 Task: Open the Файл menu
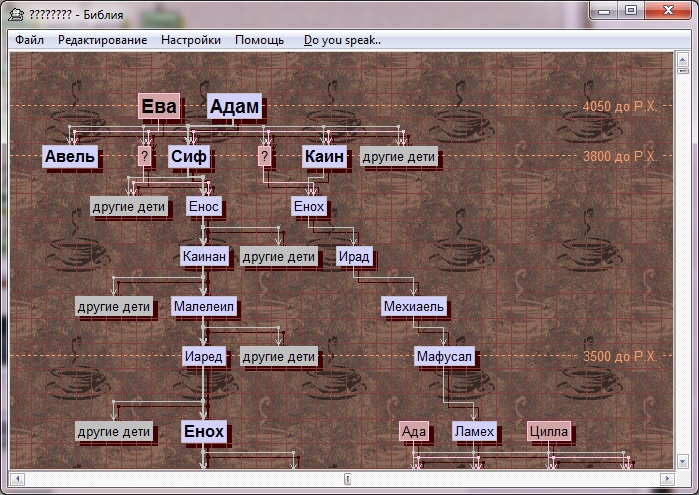29,40
